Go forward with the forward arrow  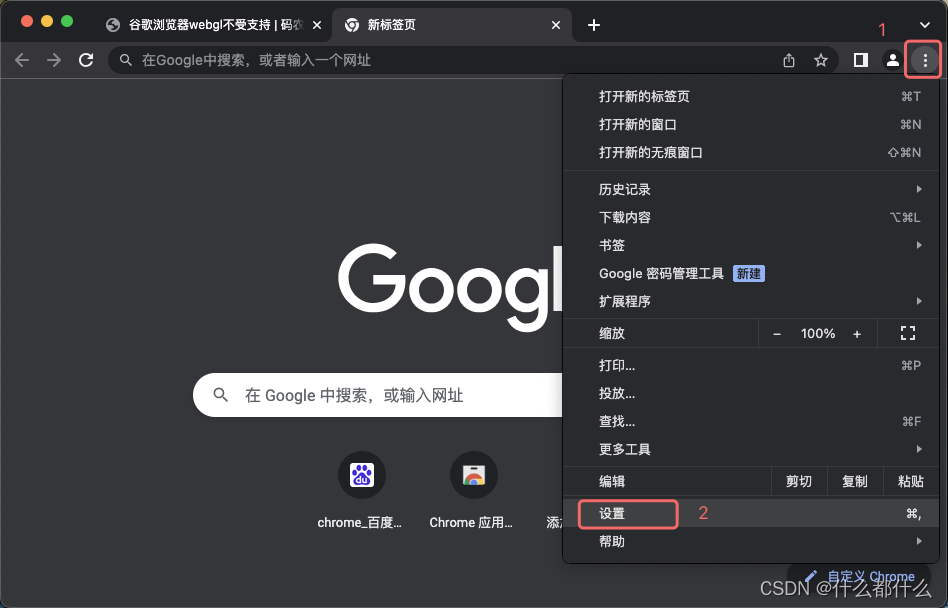pyautogui.click(x=54, y=60)
